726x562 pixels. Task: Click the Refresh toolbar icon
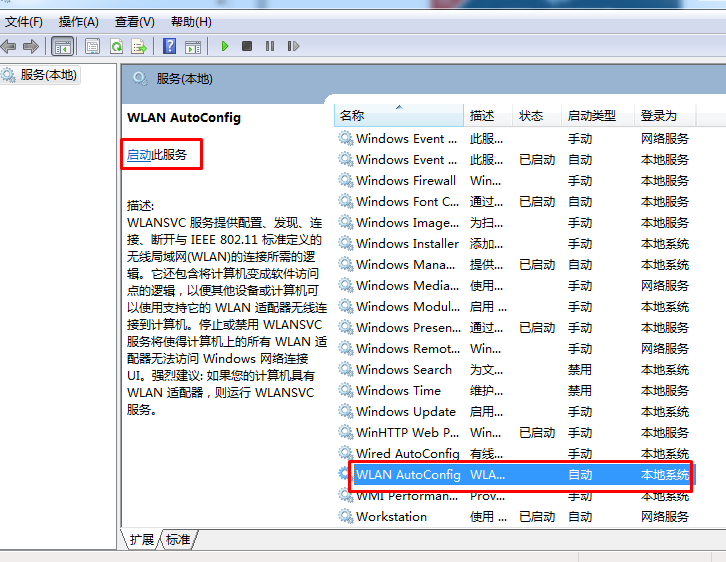tap(116, 46)
